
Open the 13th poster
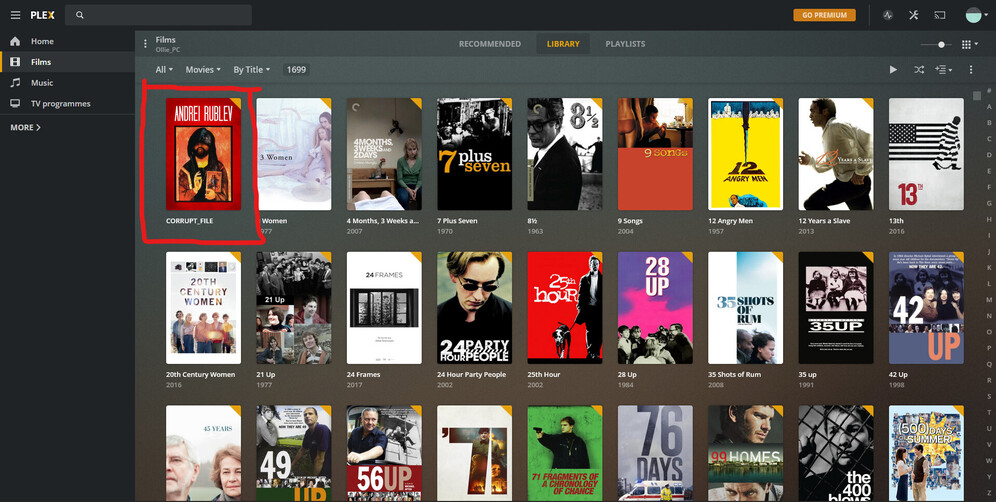click(x=926, y=154)
